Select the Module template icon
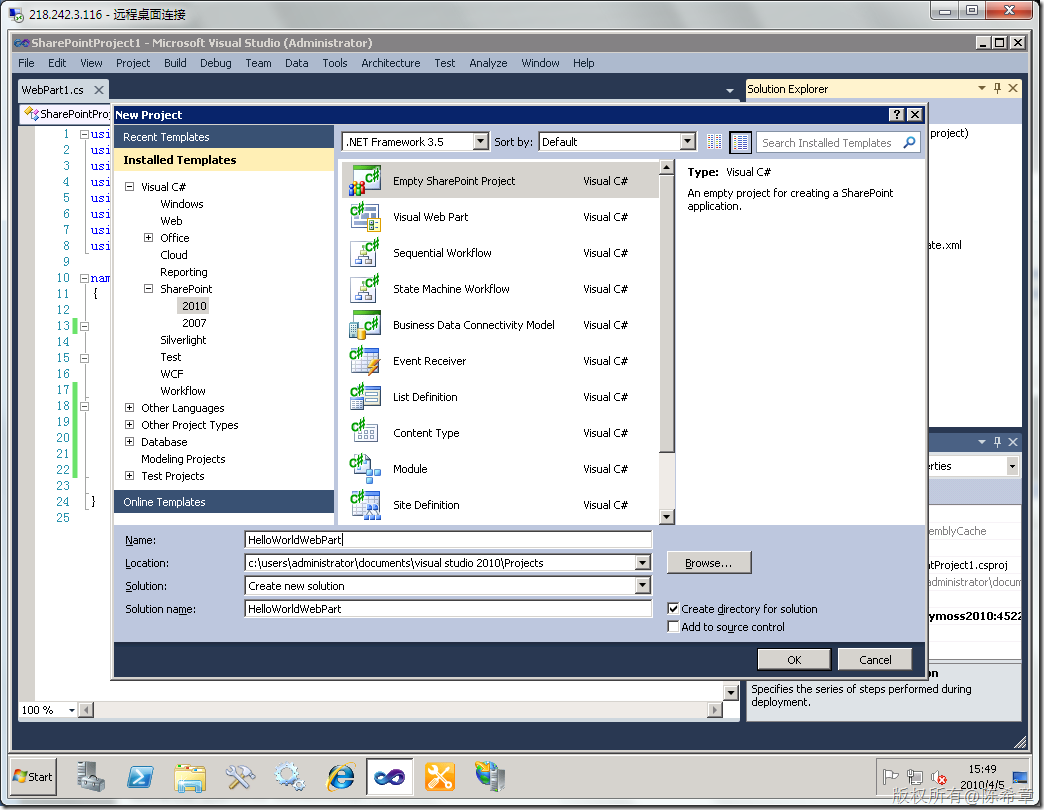 point(365,469)
